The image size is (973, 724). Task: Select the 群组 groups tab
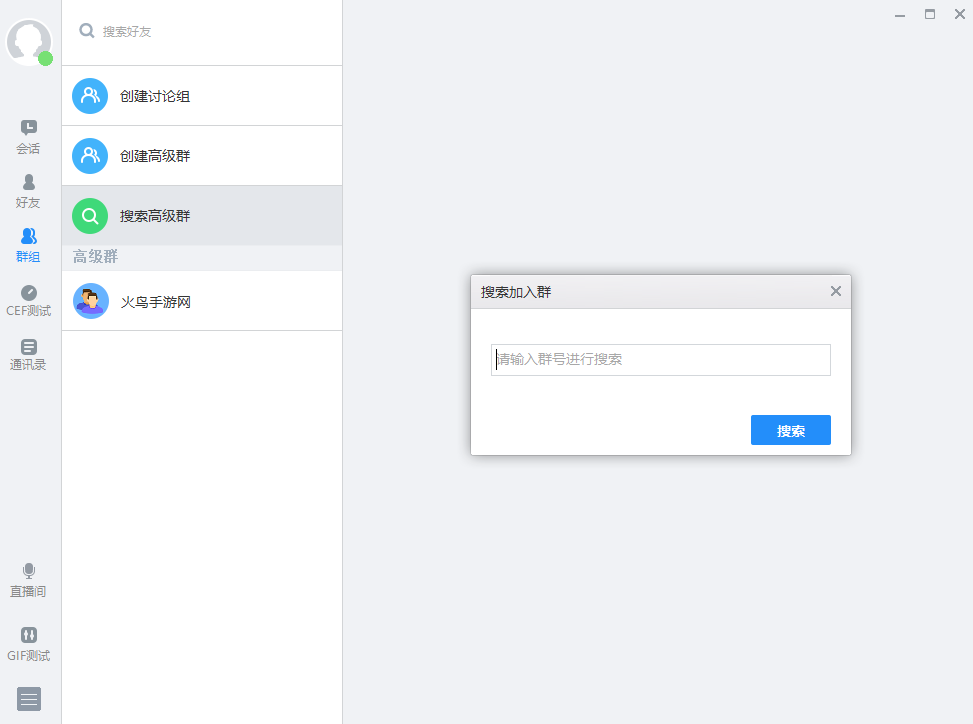[29, 245]
